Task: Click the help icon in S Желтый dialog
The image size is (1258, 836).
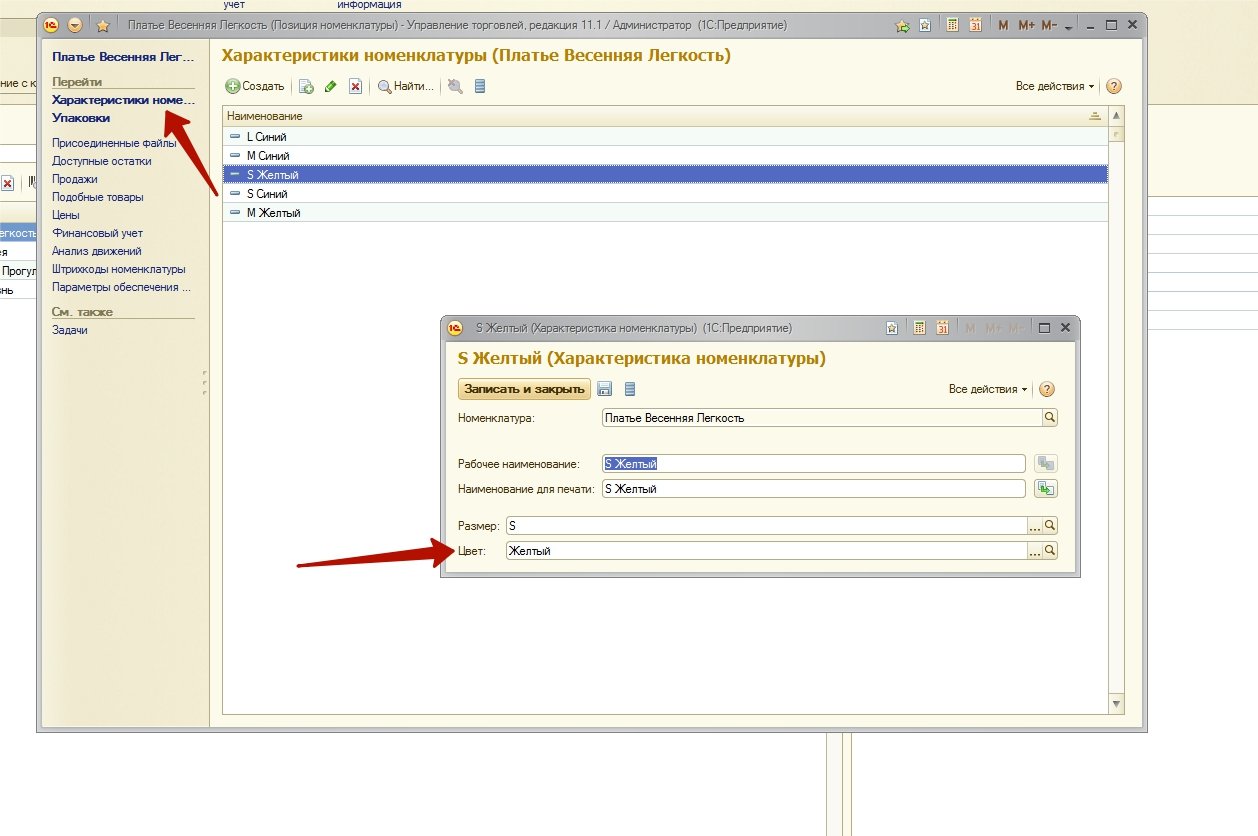Action: coord(1047,390)
